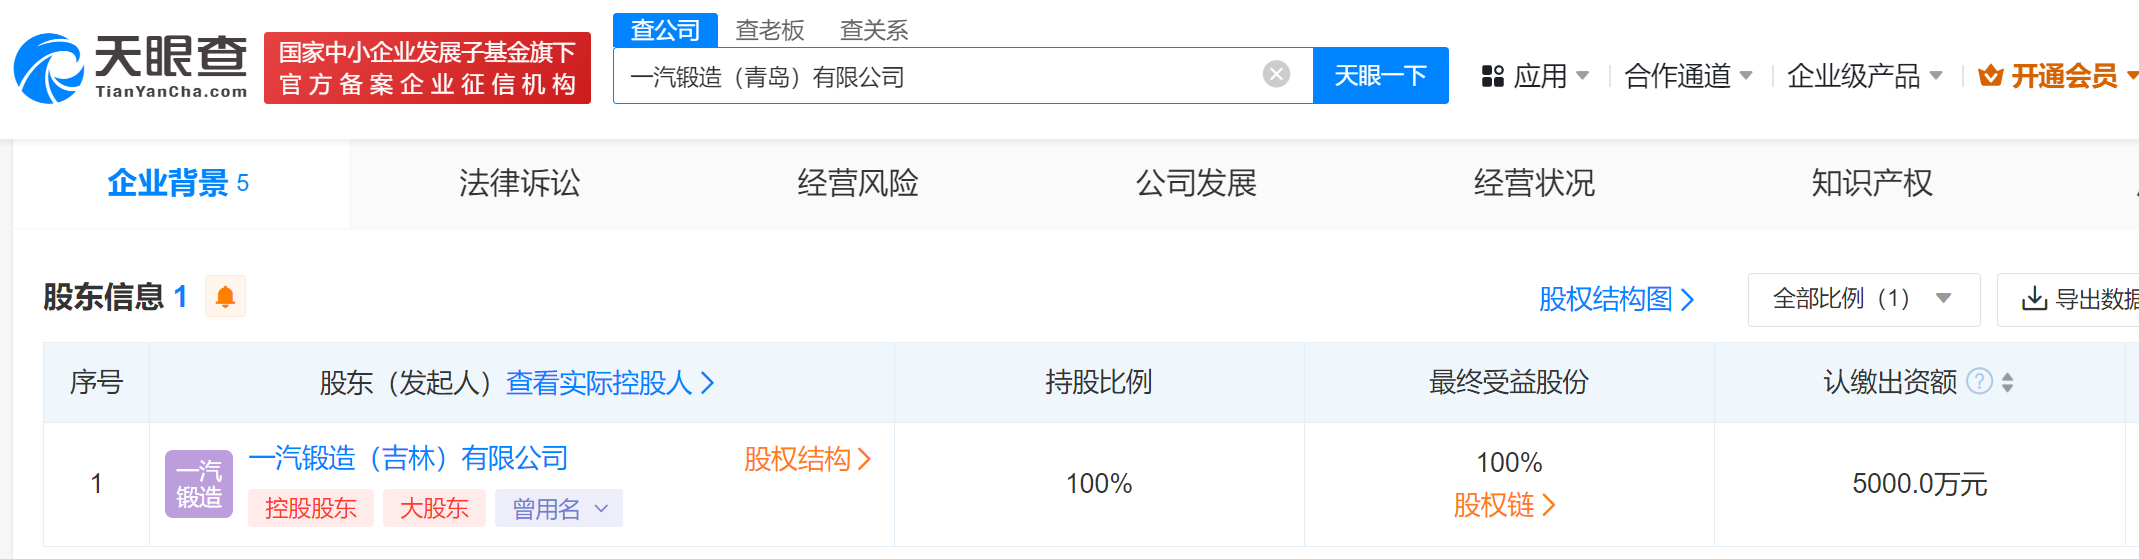The height and width of the screenshot is (559, 2139).
Task: Switch to the 查老板 search tab
Action: click(x=769, y=30)
